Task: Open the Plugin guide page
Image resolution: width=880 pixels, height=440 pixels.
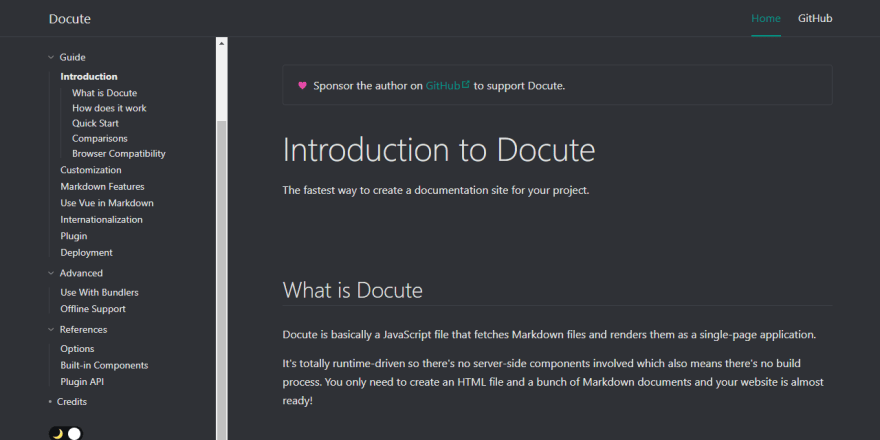Action: (x=74, y=236)
